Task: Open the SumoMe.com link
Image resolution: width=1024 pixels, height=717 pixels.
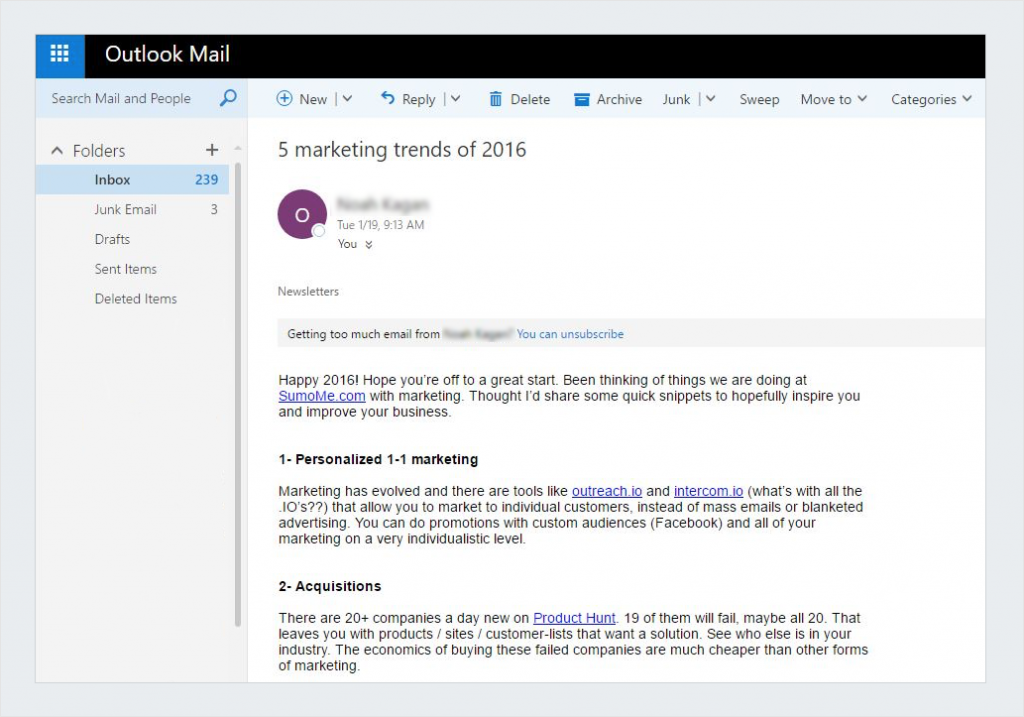Action: tap(322, 396)
